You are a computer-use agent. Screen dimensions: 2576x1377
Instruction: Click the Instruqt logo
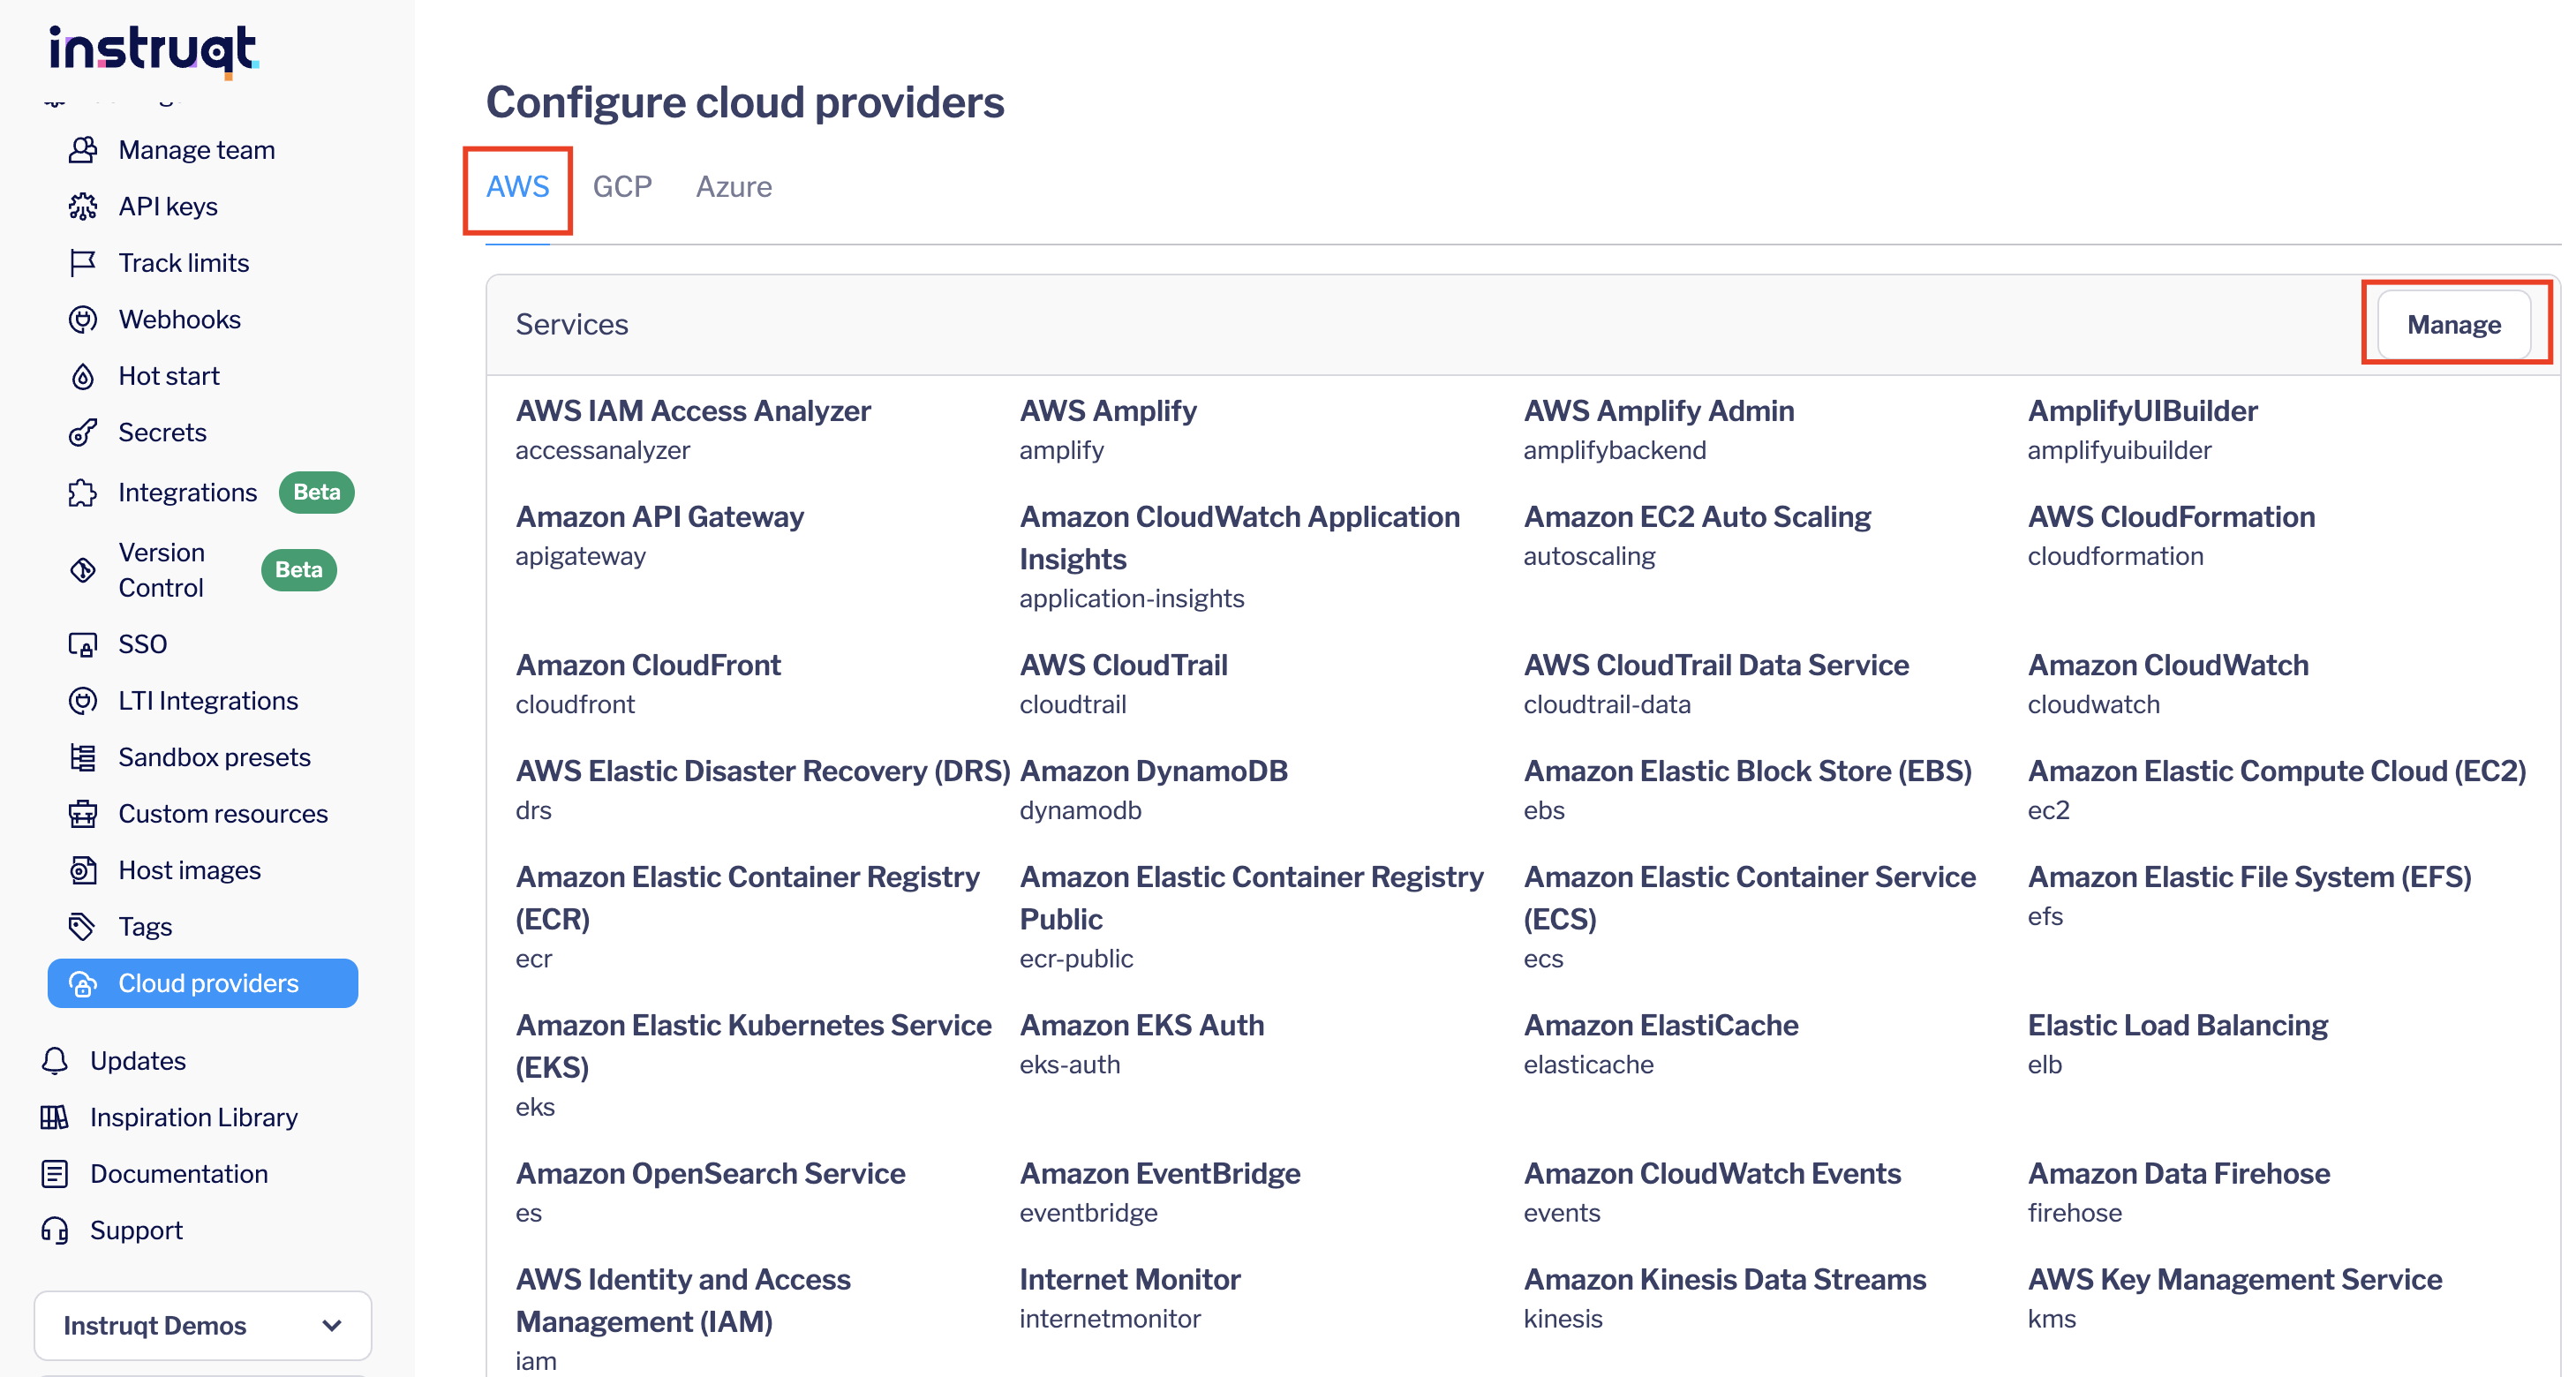point(154,49)
